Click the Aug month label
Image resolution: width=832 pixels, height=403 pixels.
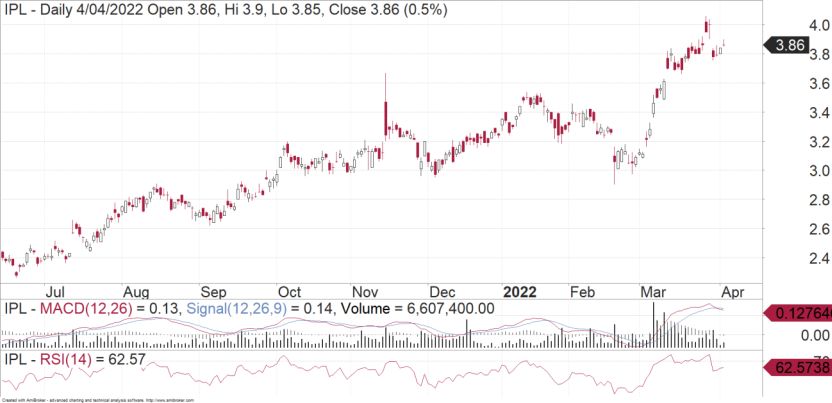tap(137, 292)
